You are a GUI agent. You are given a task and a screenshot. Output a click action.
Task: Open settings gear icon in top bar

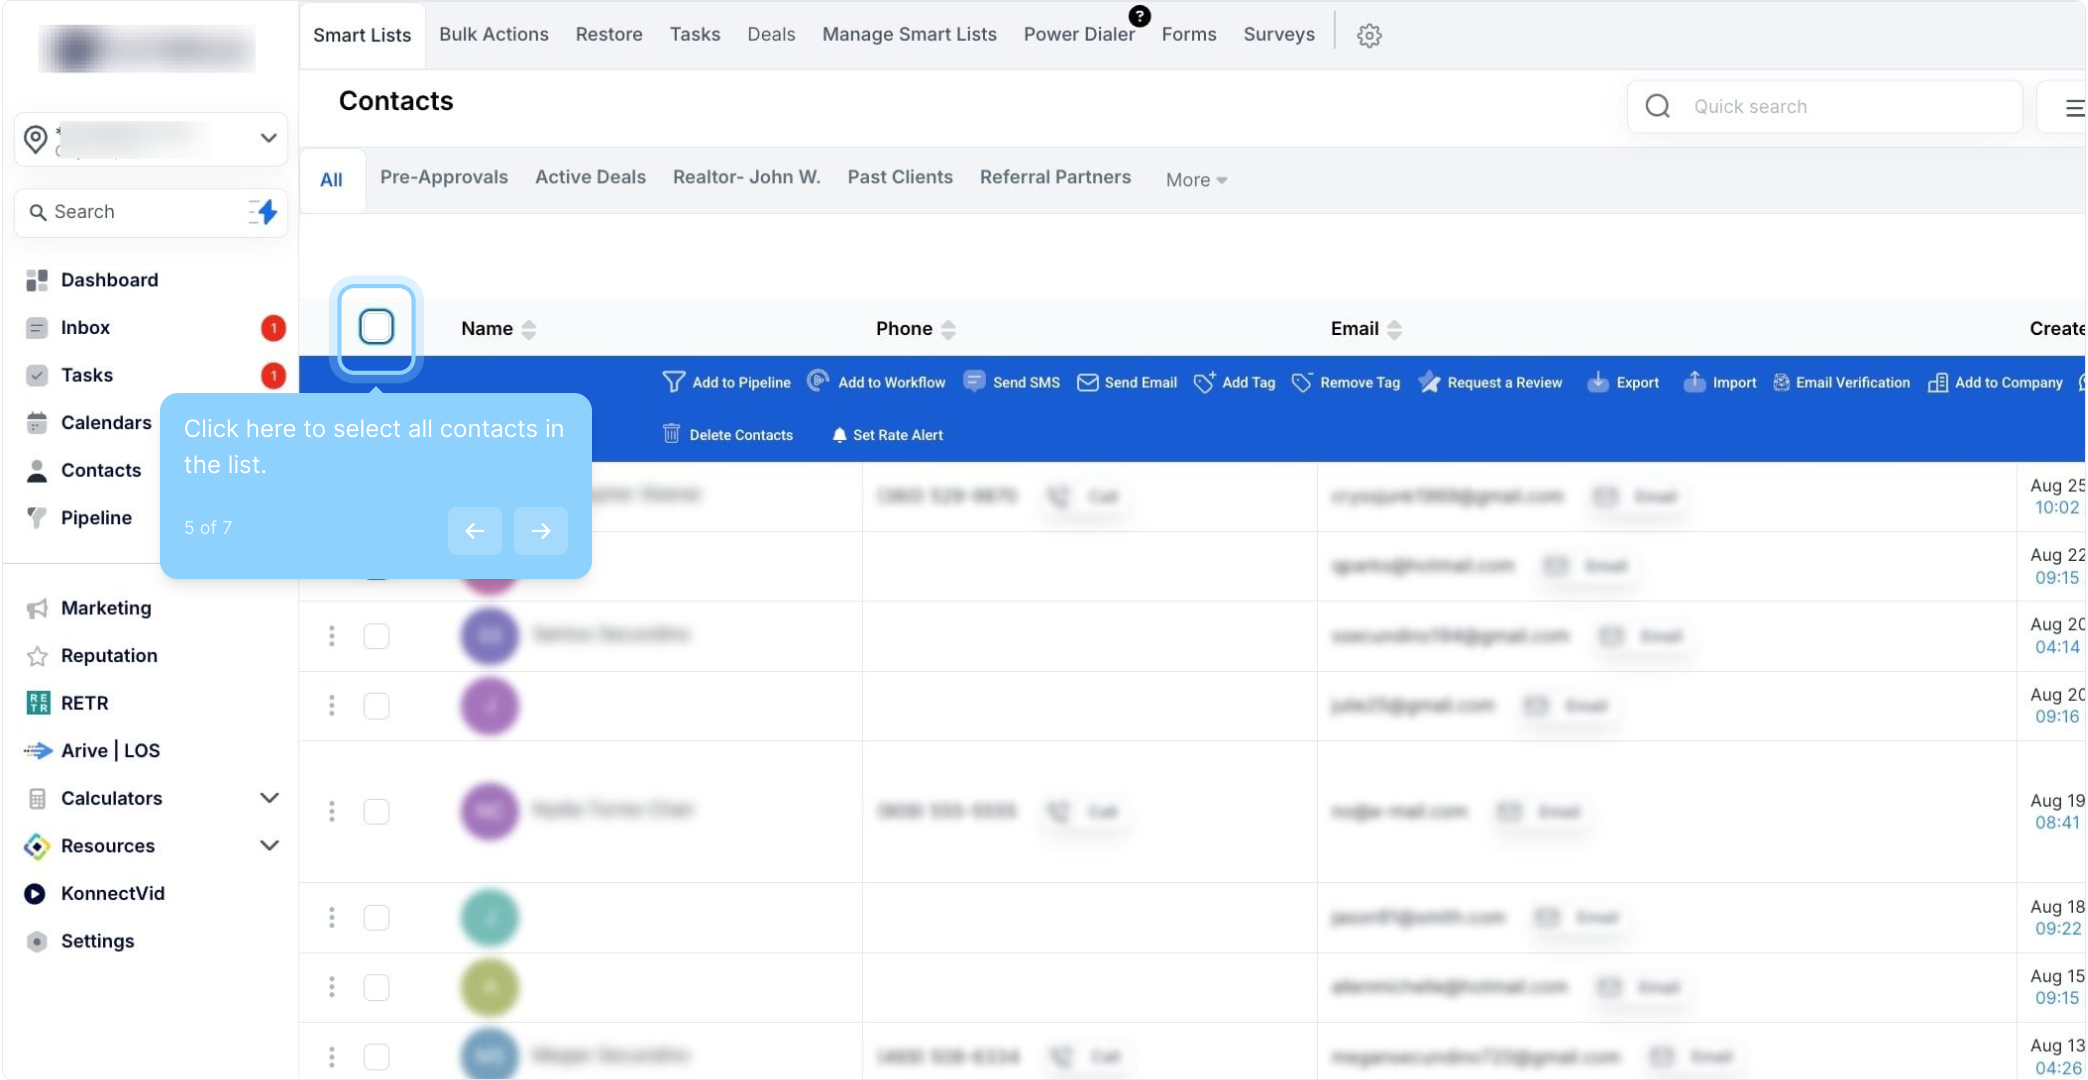pyautogui.click(x=1369, y=35)
